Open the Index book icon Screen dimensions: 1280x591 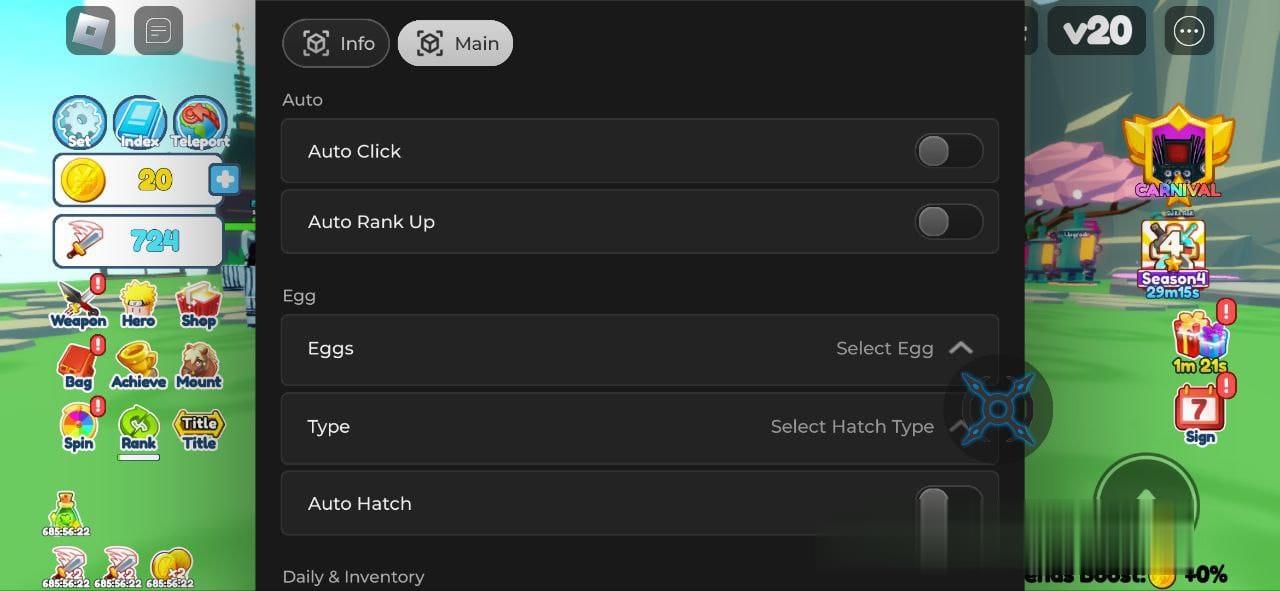click(x=140, y=123)
